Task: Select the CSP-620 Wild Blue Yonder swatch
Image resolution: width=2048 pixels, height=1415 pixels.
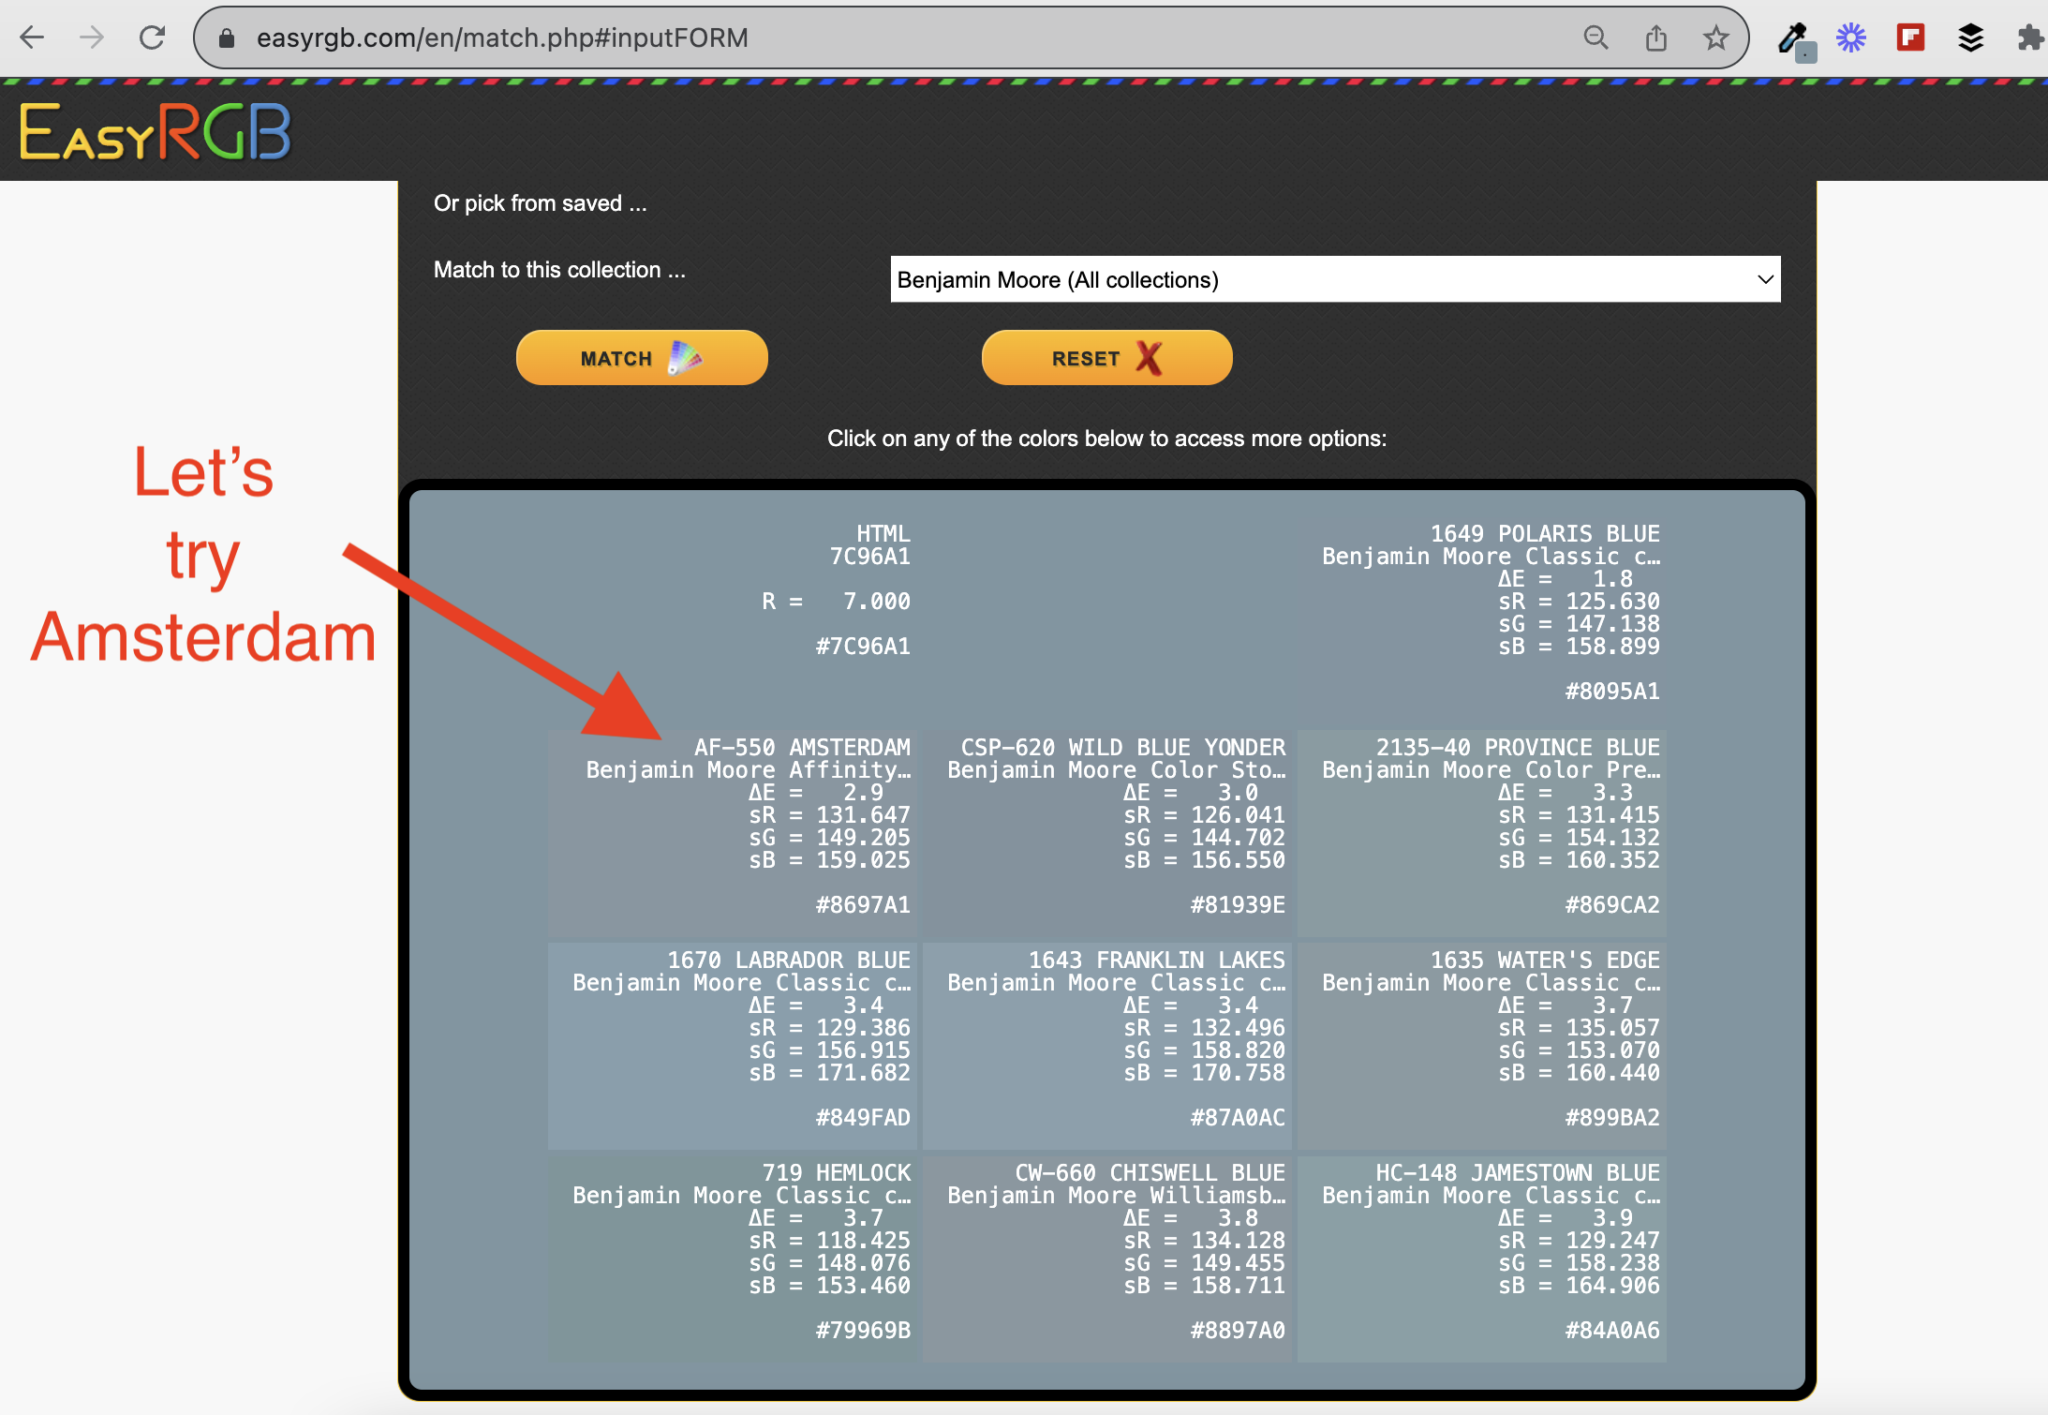Action: pyautogui.click(x=1108, y=830)
